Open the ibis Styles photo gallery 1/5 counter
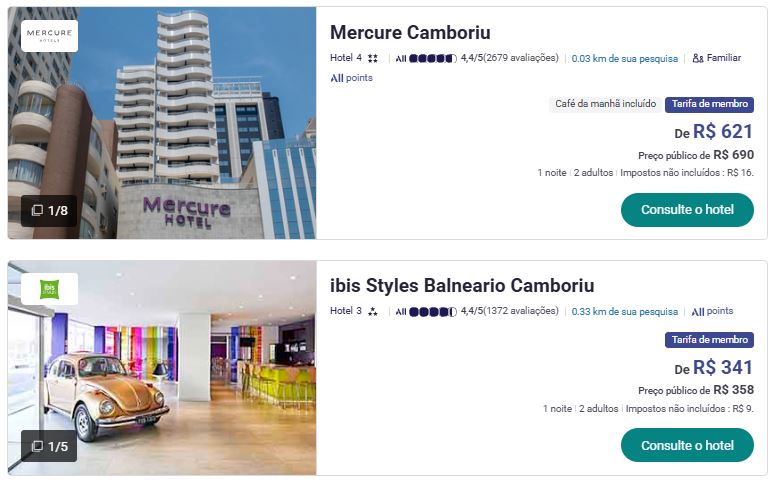This screenshot has height=486, width=773. (x=49, y=446)
